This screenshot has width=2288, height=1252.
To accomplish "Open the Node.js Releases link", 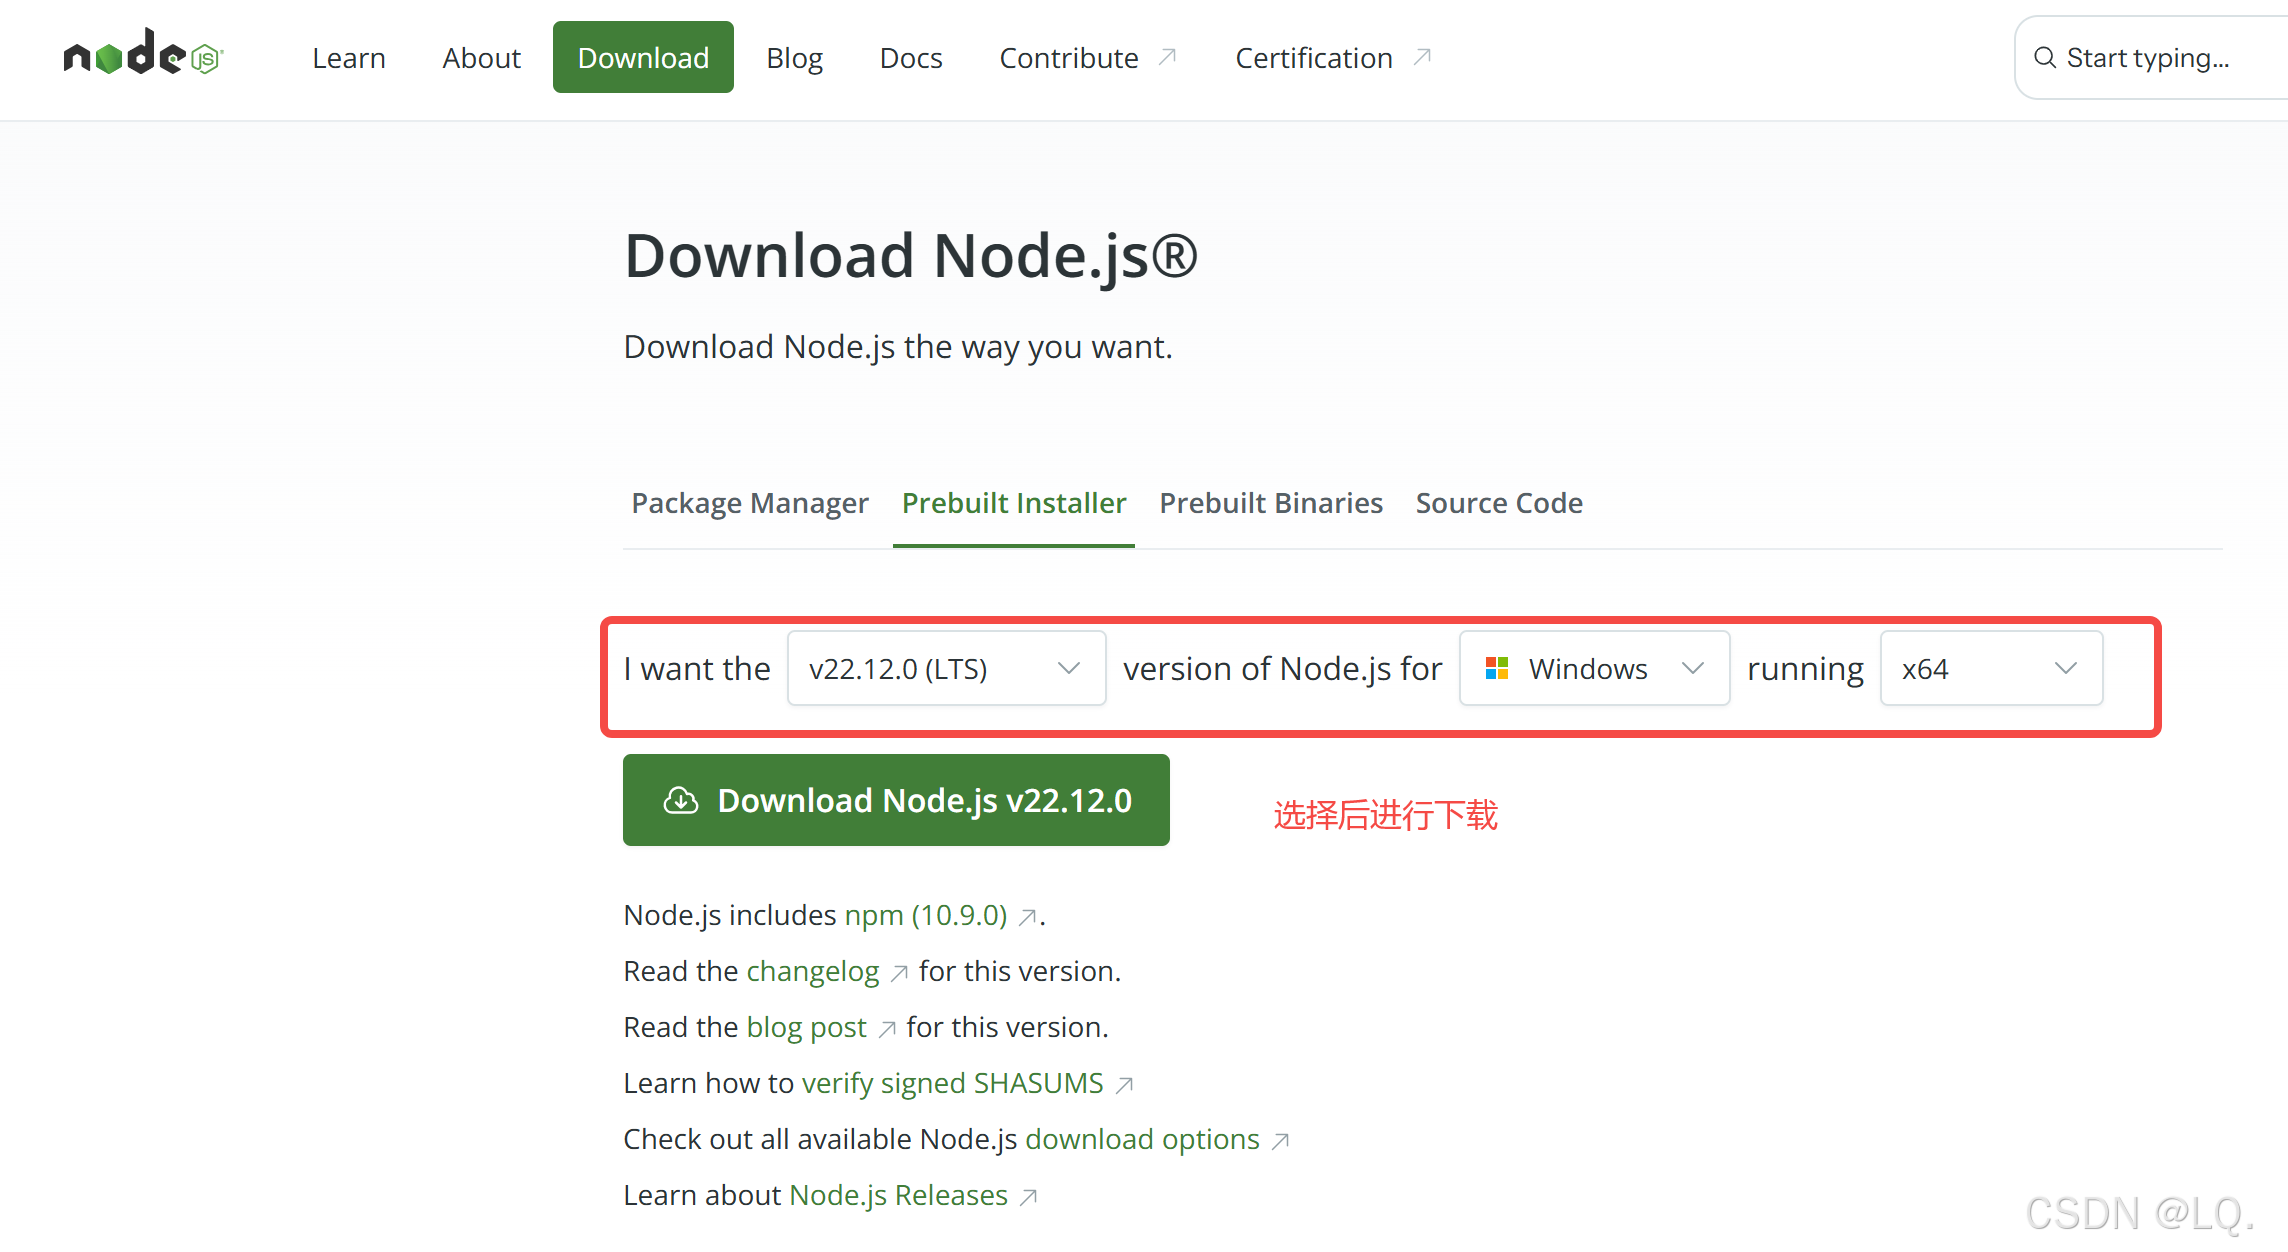I will coord(898,1195).
